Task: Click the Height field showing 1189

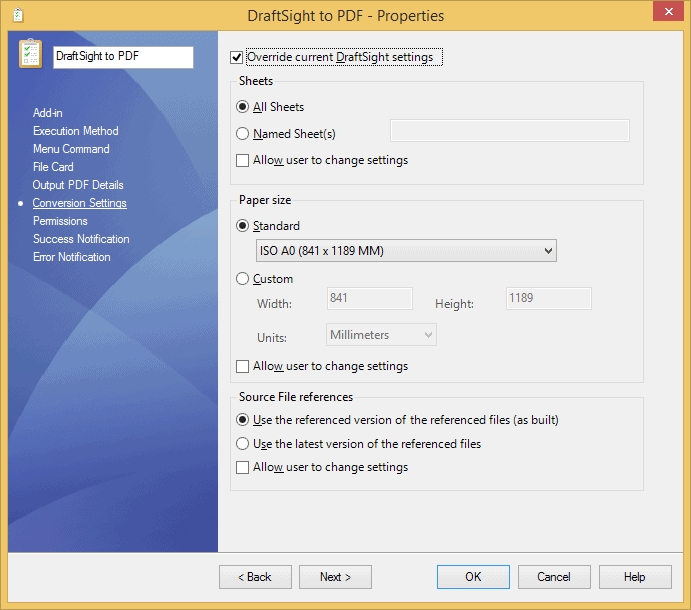Action: point(549,298)
